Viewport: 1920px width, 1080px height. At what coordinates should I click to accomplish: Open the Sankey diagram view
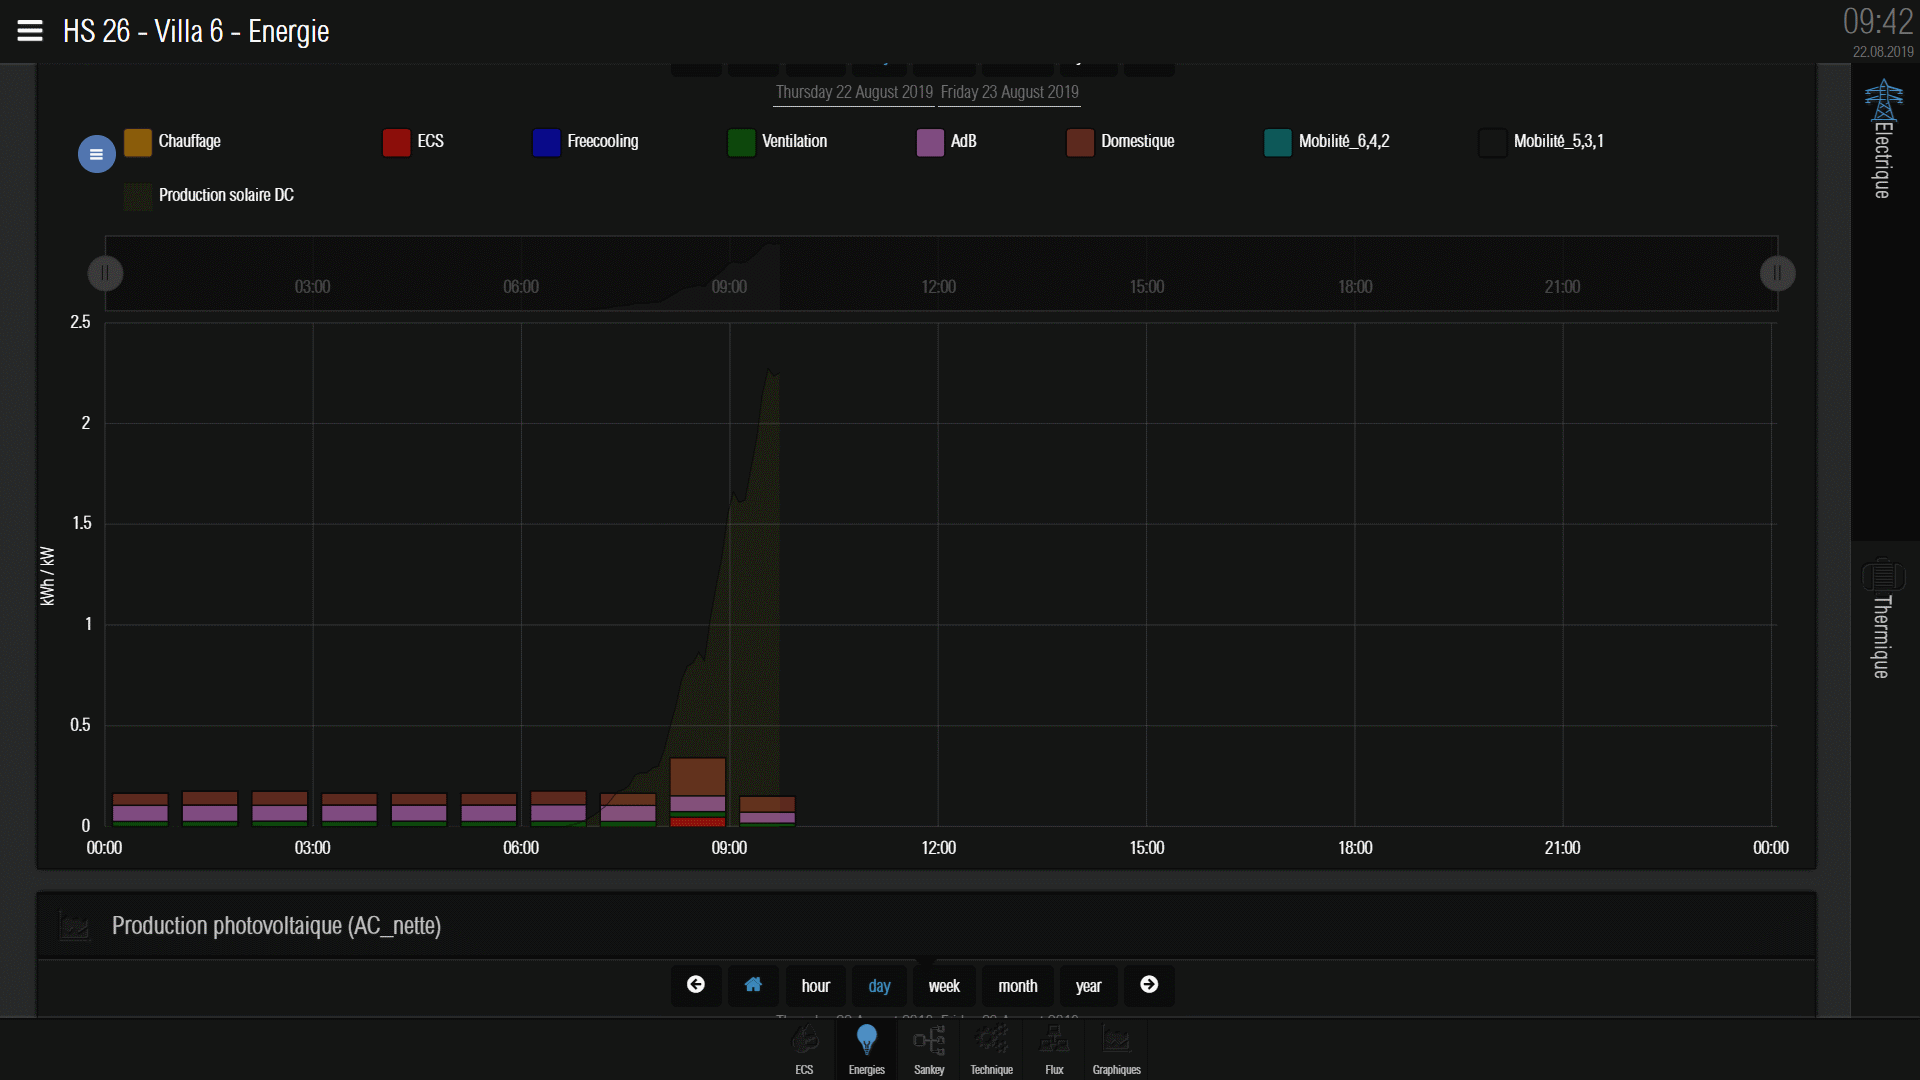tap(929, 1049)
